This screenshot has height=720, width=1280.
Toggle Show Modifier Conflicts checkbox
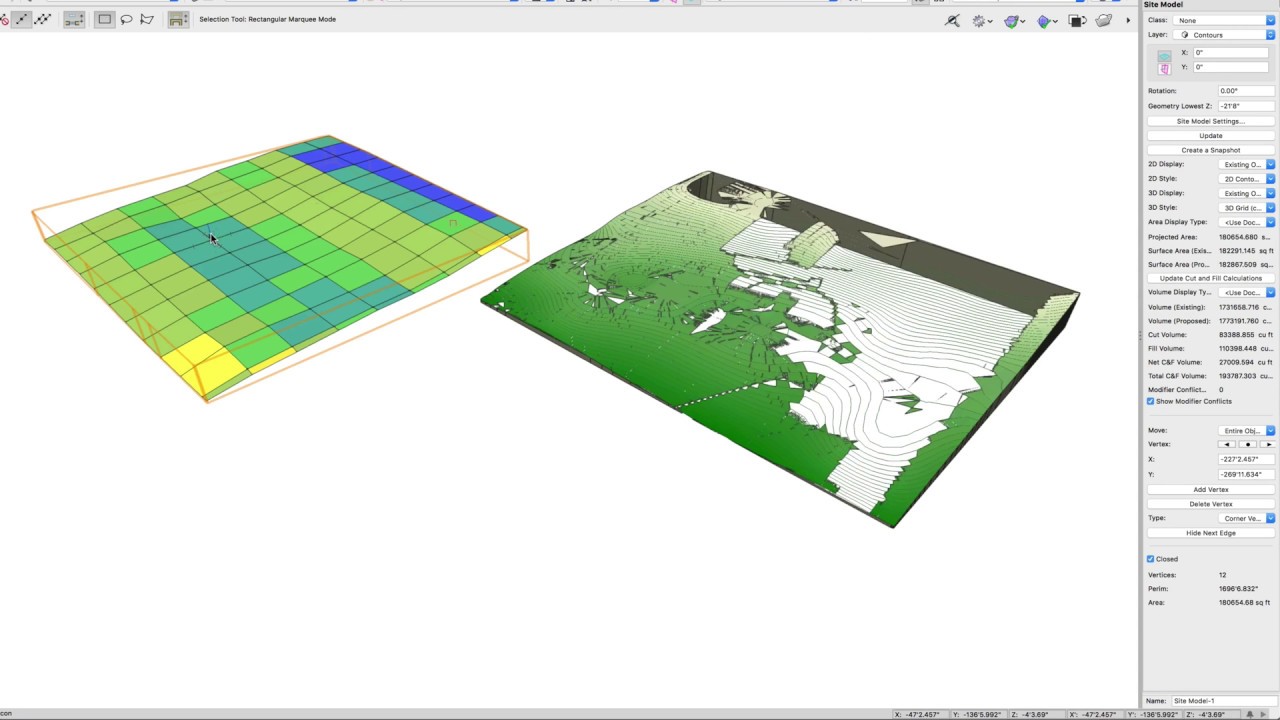click(1150, 401)
